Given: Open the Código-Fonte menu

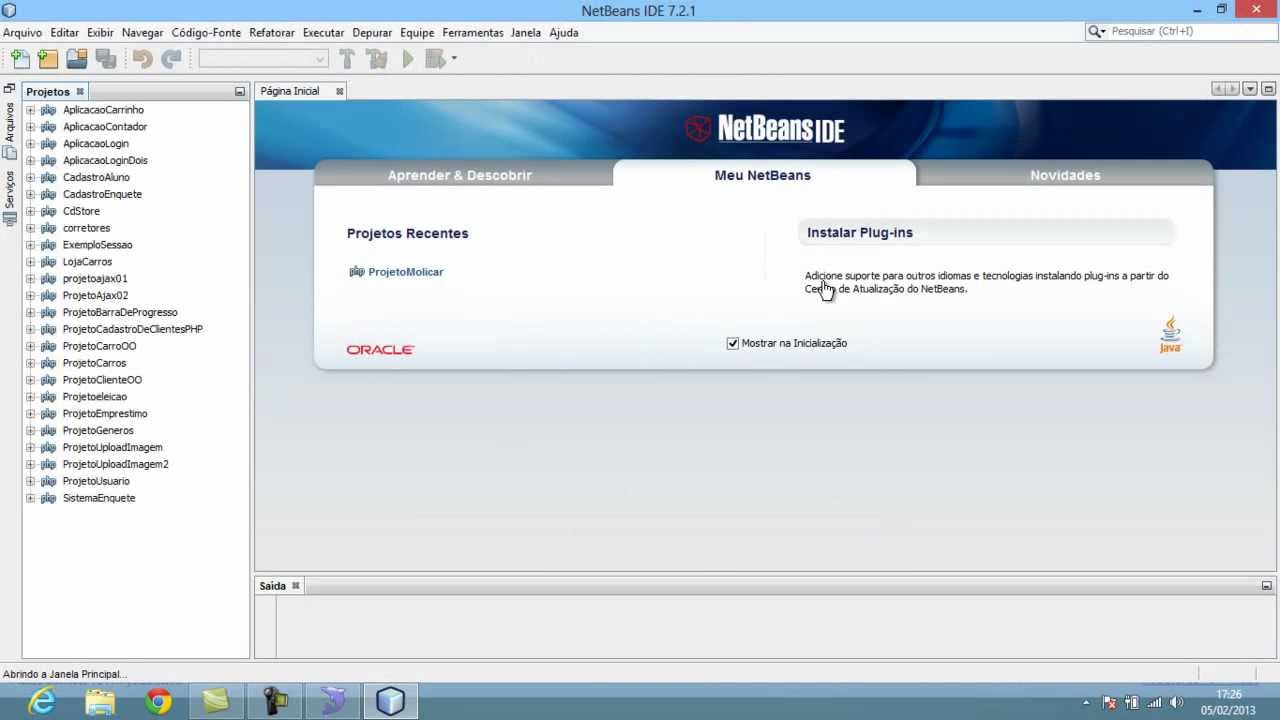Looking at the screenshot, I should tap(206, 32).
